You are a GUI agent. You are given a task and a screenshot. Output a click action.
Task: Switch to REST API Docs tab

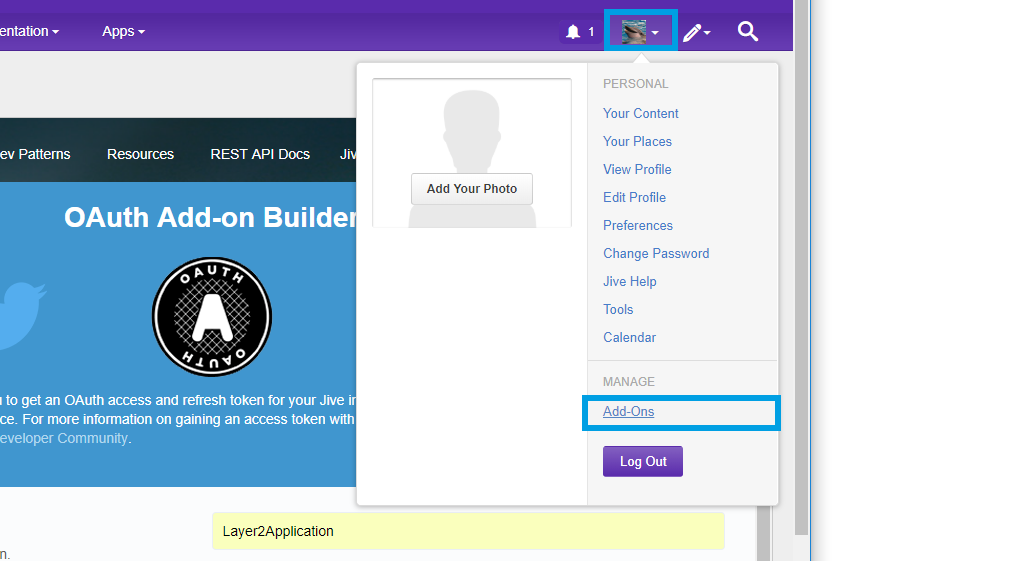click(x=260, y=154)
